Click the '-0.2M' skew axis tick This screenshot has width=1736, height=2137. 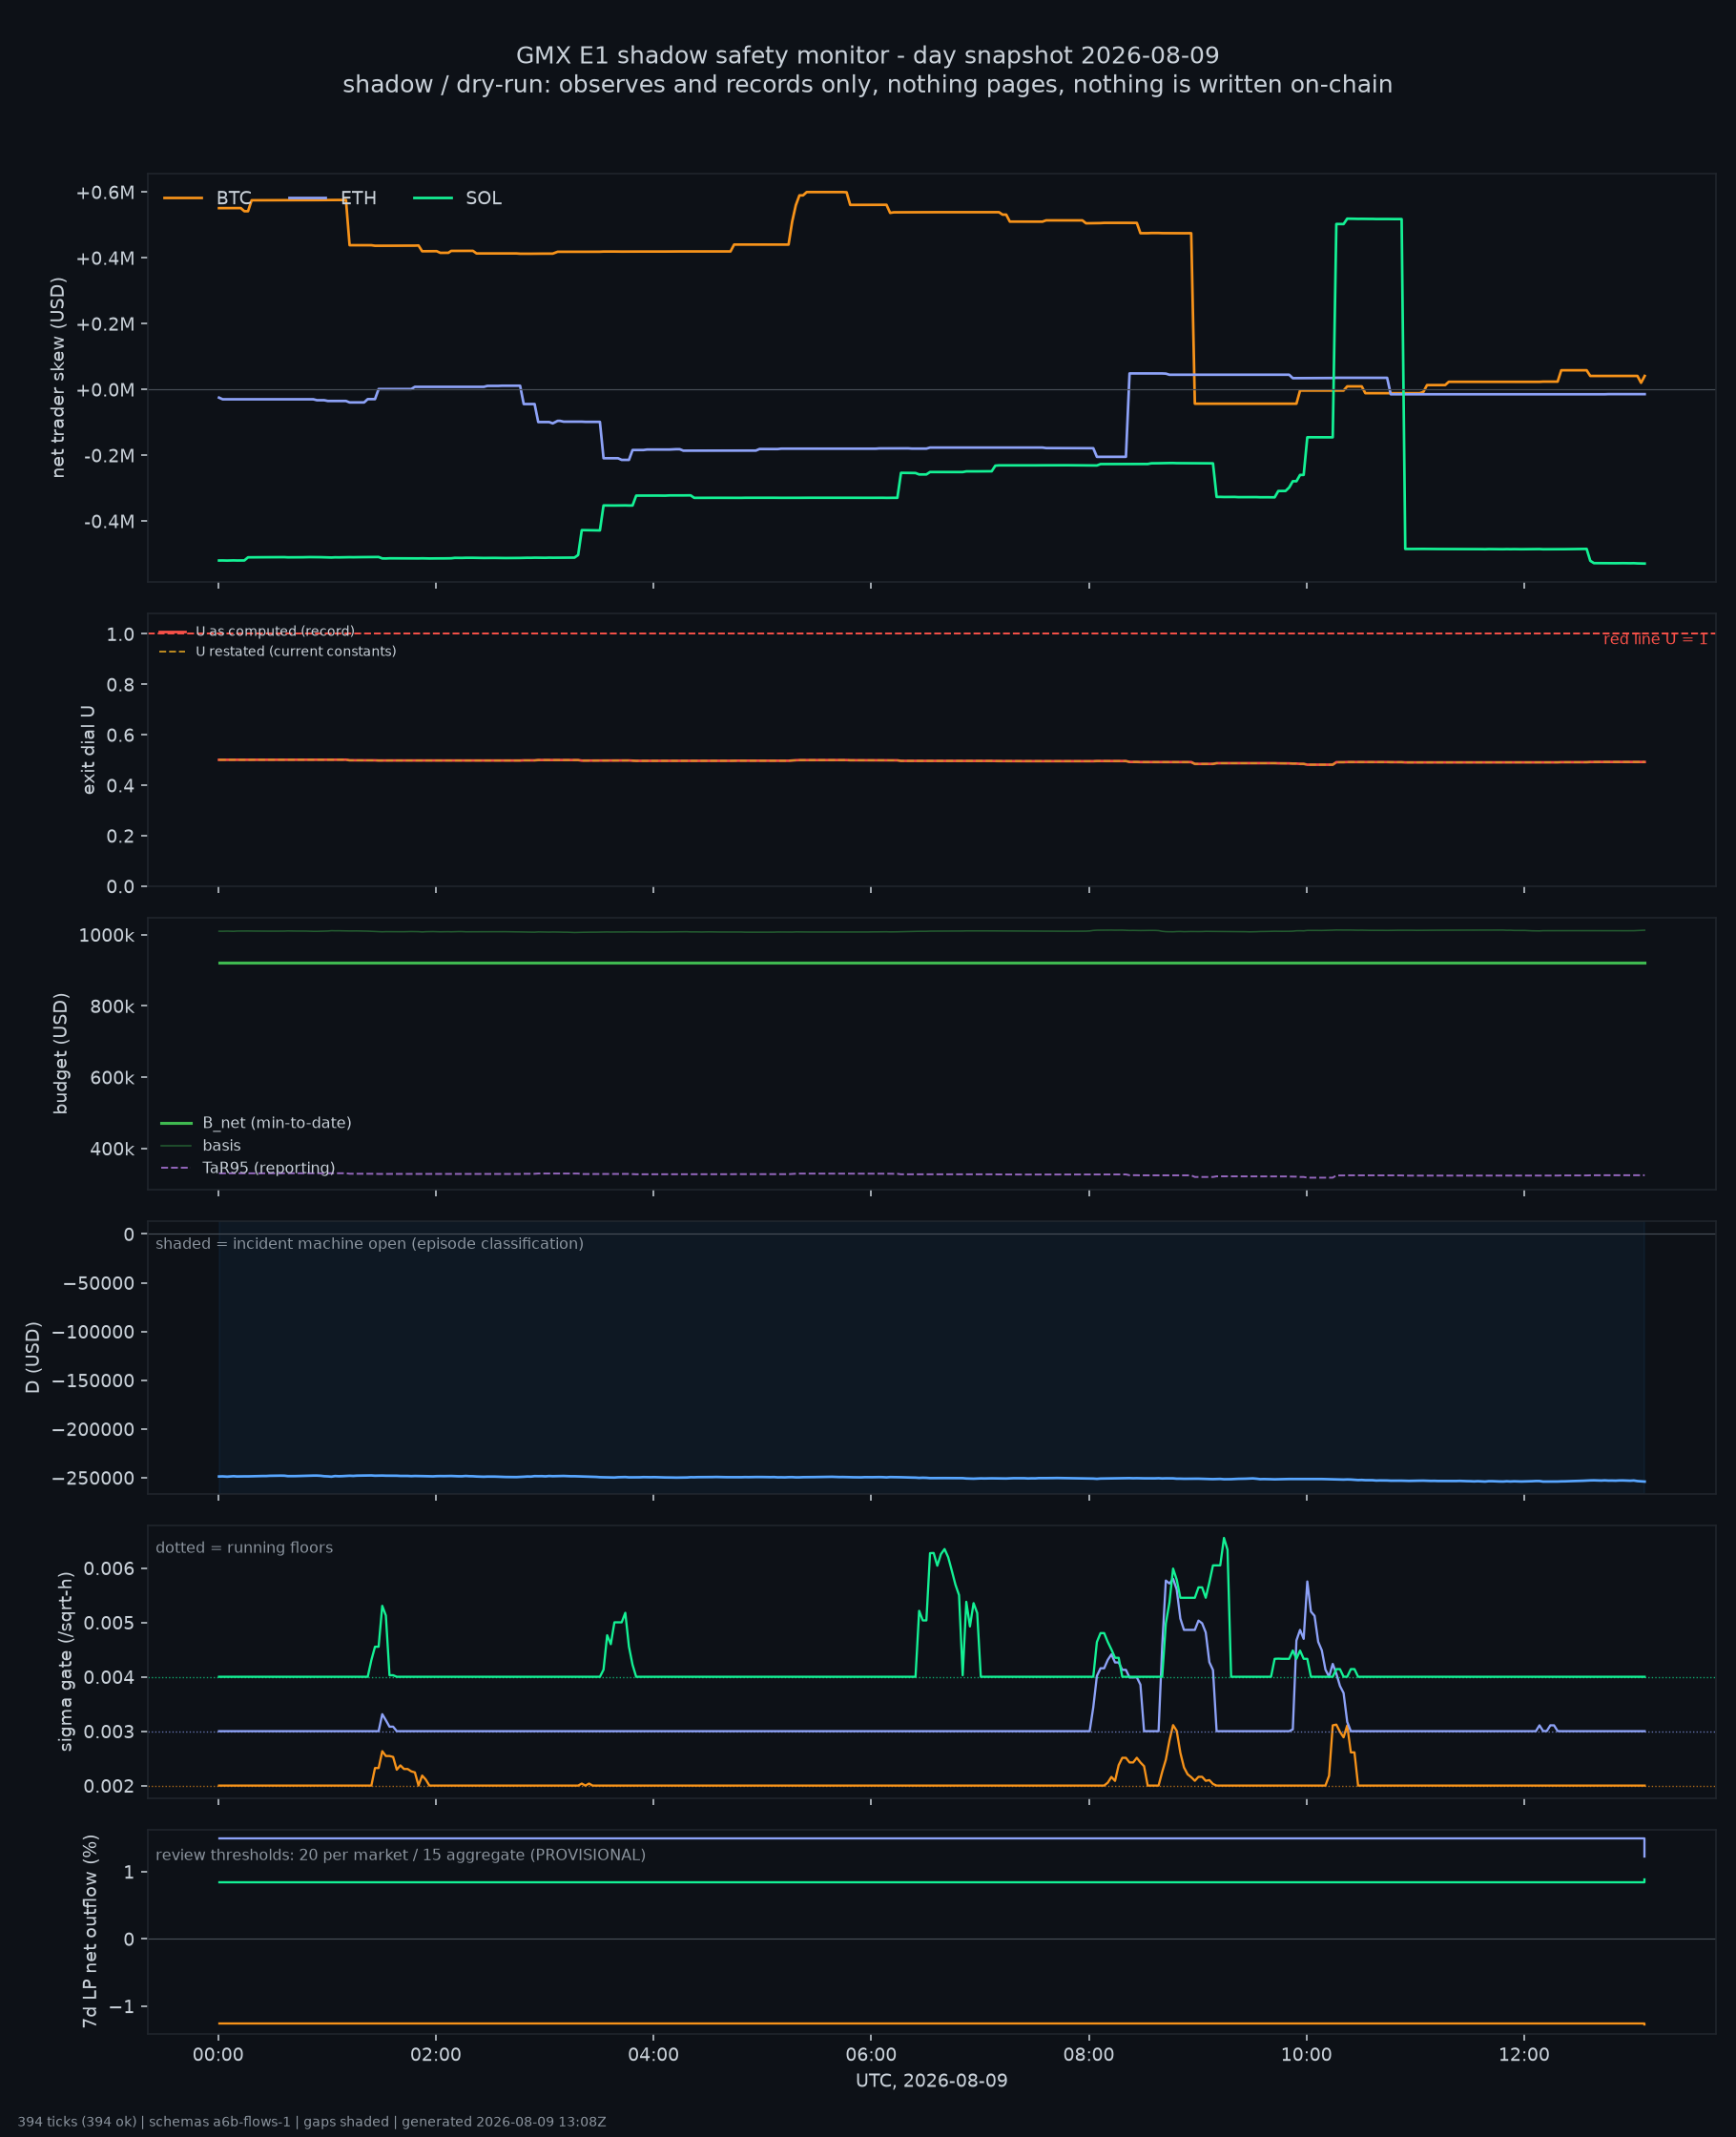point(109,455)
